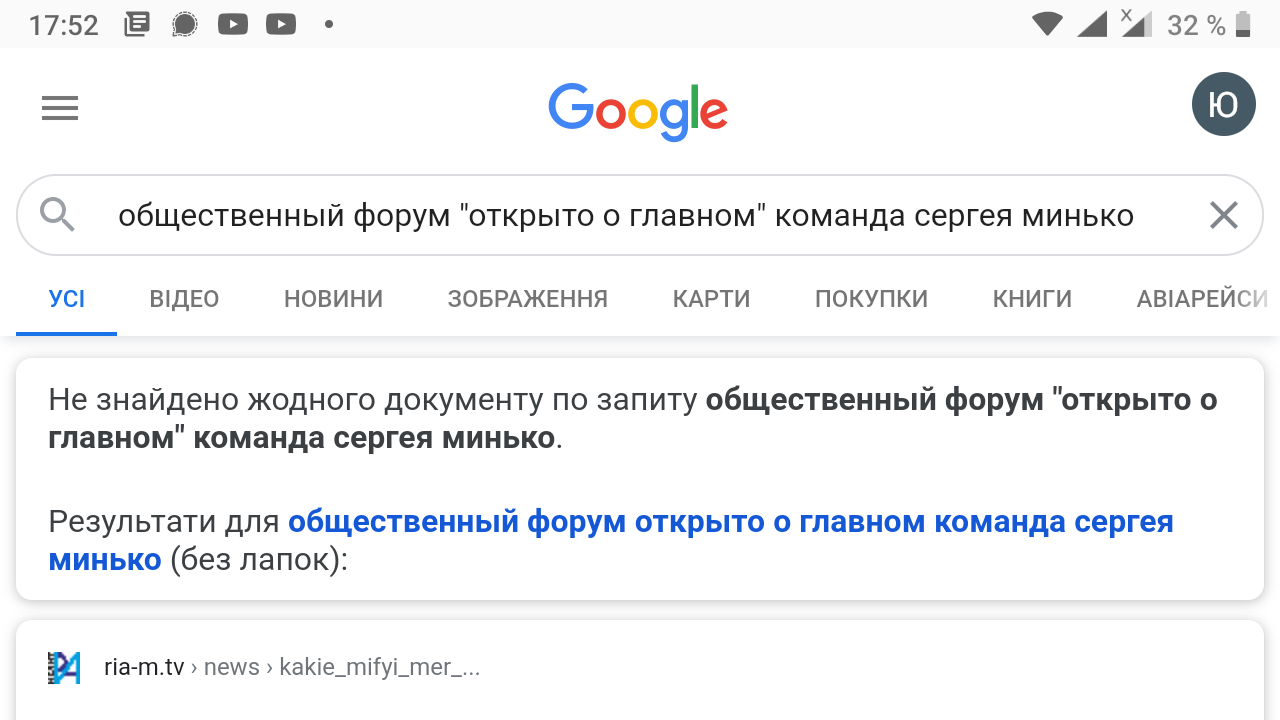Switch to the ПОКУПКИ tab
The width and height of the screenshot is (1280, 720).
pyautogui.click(x=871, y=298)
